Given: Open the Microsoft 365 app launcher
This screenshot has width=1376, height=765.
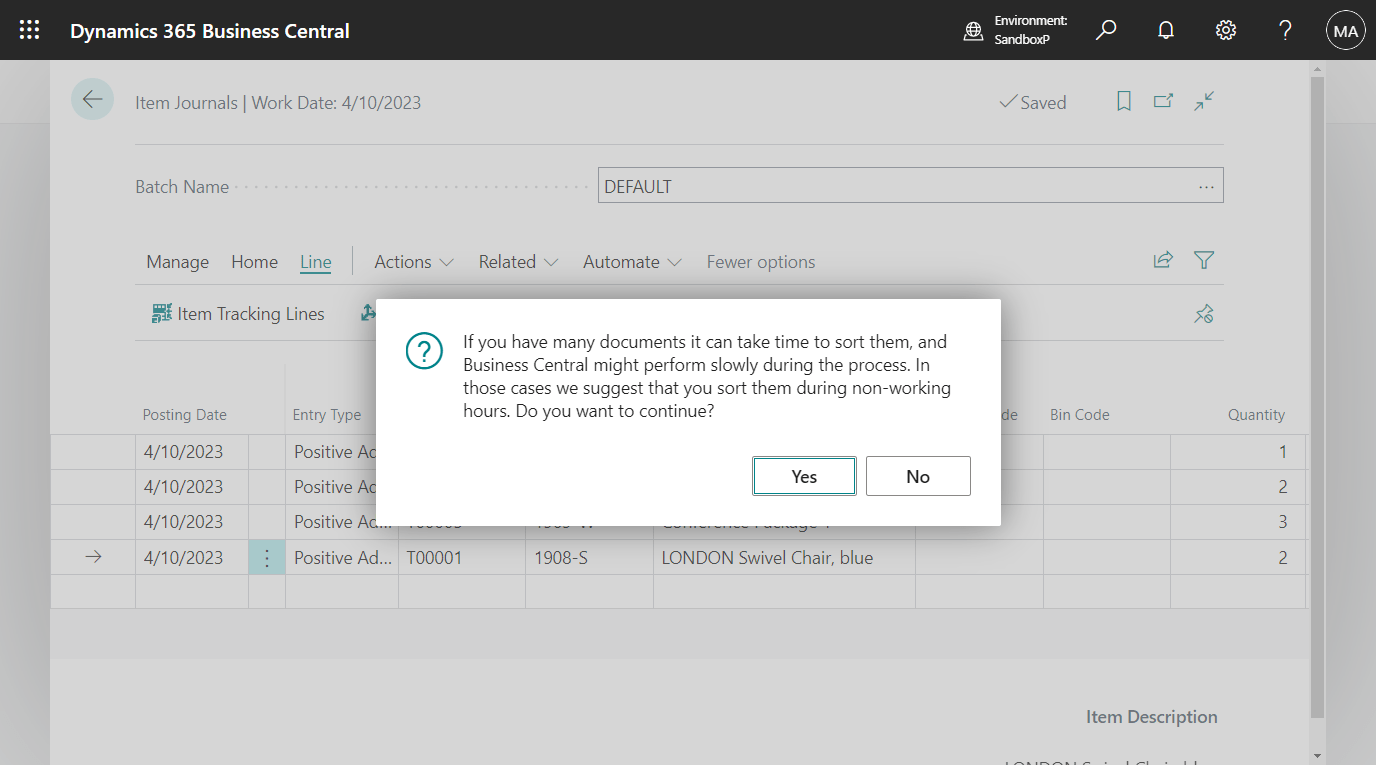Looking at the screenshot, I should (x=29, y=29).
